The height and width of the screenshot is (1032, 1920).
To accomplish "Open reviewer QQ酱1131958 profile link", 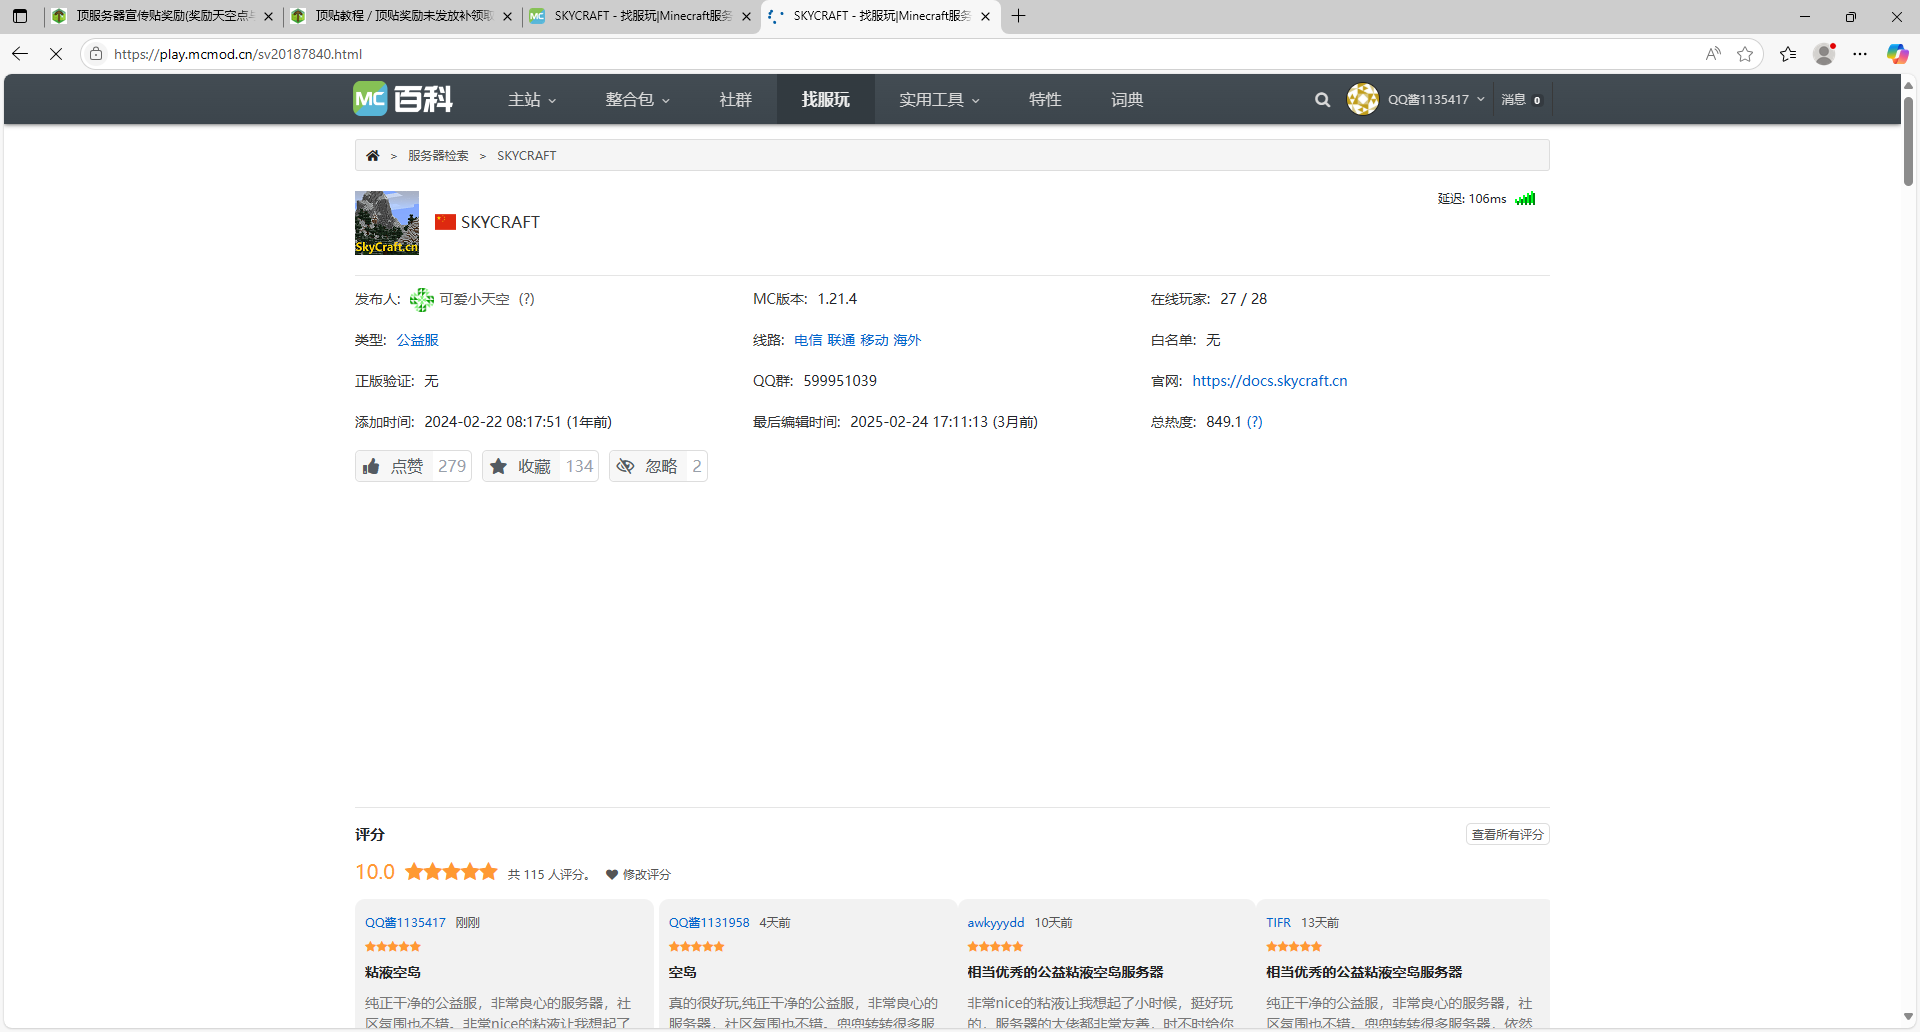I will pos(709,922).
